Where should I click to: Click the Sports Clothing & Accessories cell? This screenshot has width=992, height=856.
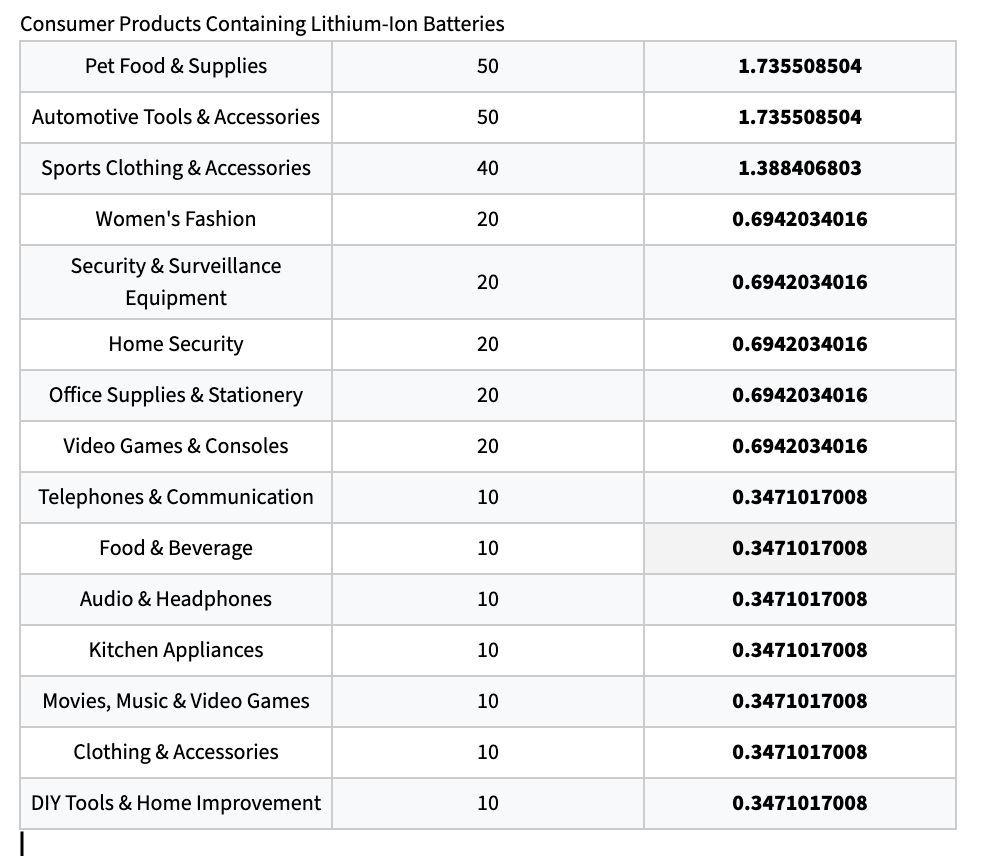point(176,168)
